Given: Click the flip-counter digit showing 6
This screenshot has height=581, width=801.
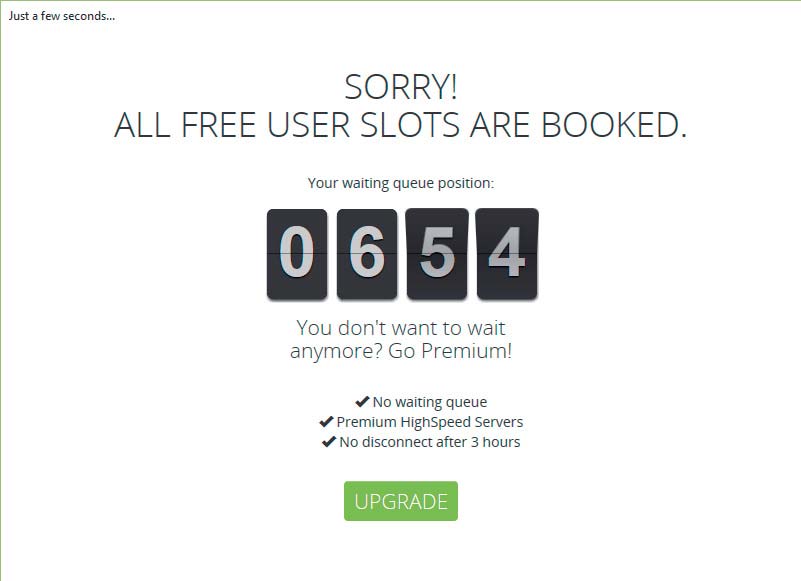Looking at the screenshot, I should [x=367, y=254].
